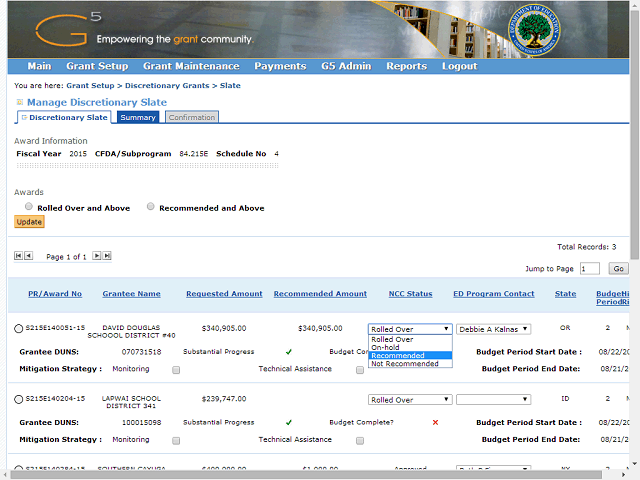
Task: Click requested amount $239,747.00
Action: 224,399
